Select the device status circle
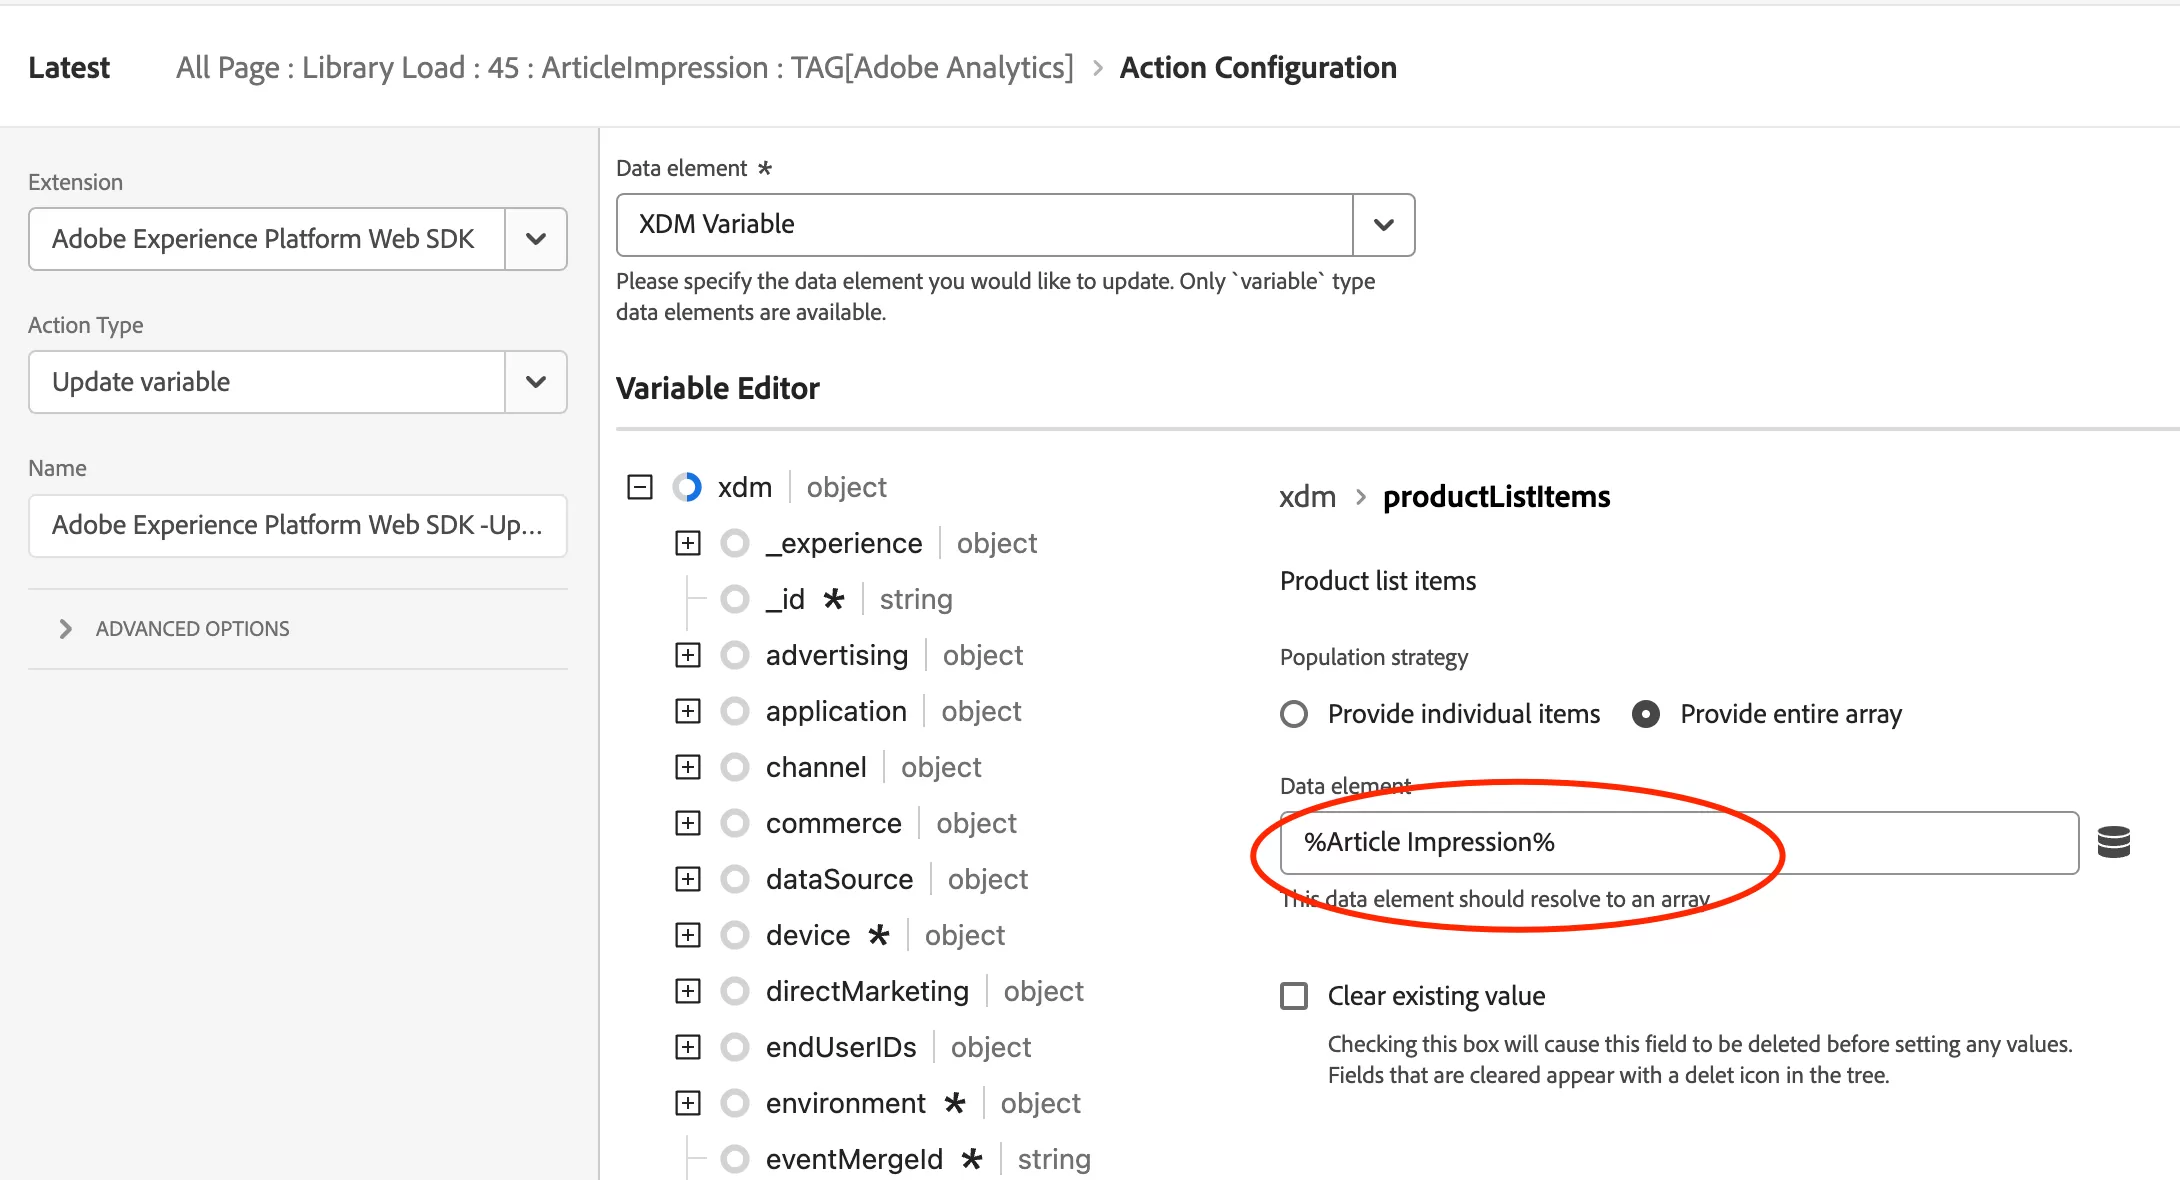This screenshot has height=1180, width=2180. [x=735, y=935]
